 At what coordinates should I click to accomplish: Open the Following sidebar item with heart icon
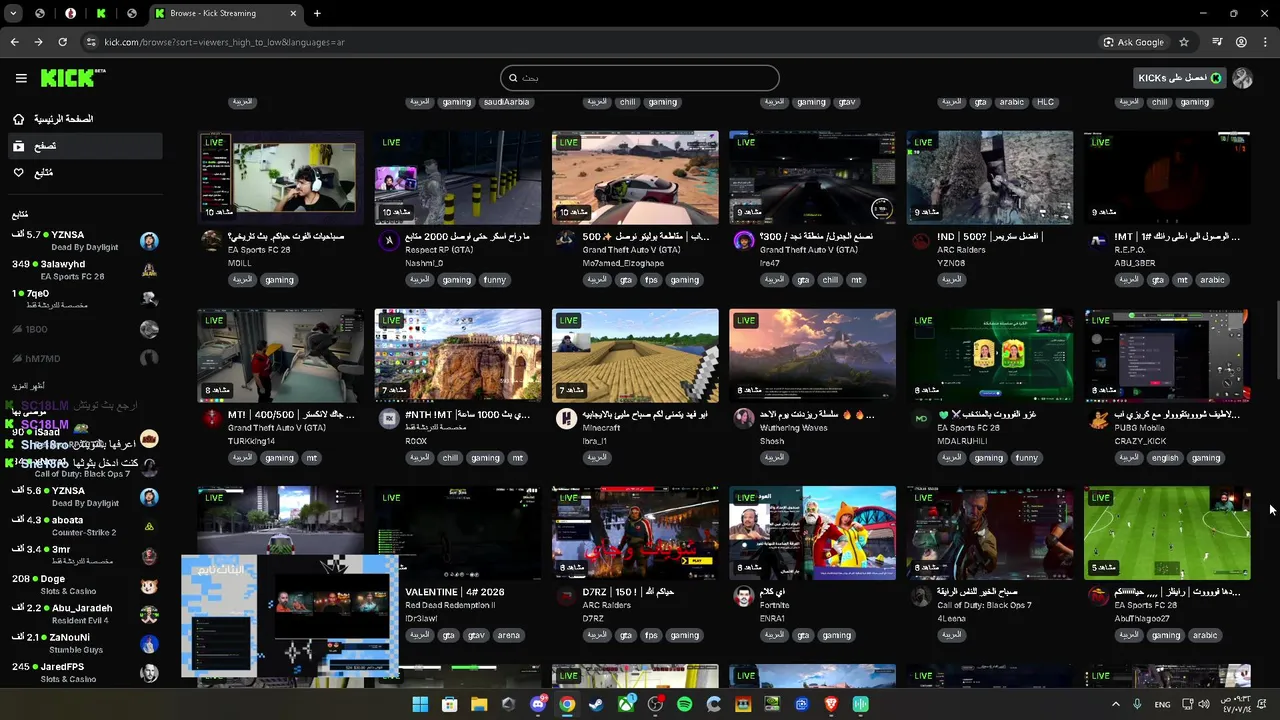click(x=84, y=173)
